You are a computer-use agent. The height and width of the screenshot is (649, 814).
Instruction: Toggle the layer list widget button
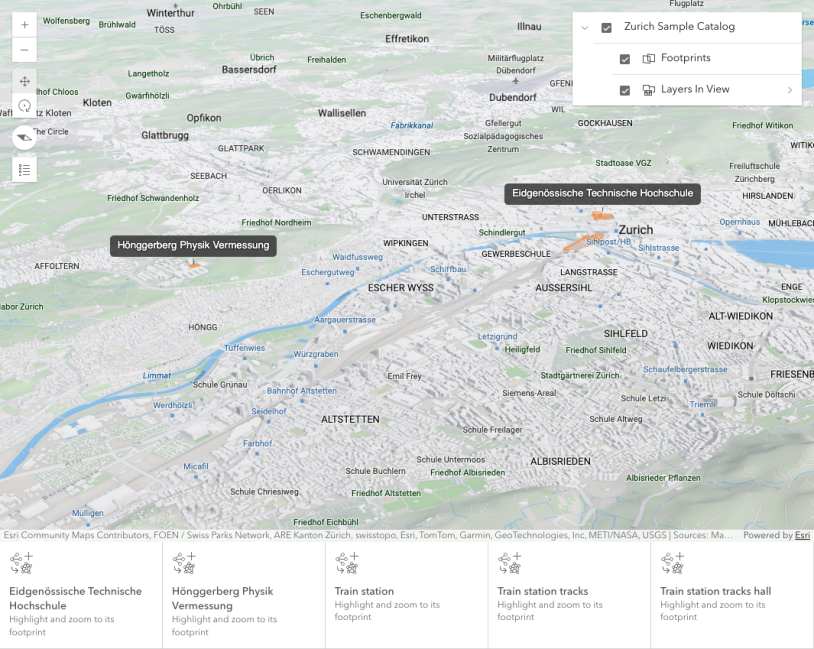click(24, 169)
